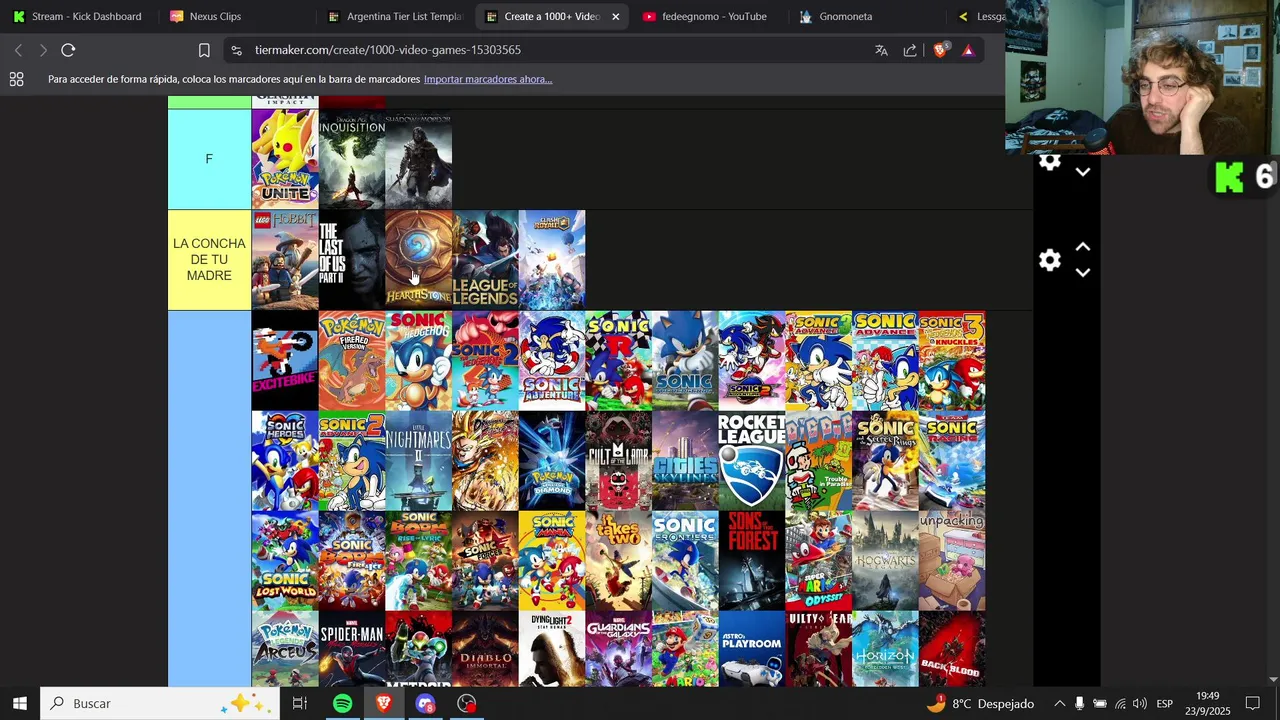Open Brave browser taskbar icon
Viewport: 1280px width, 720px height.
tap(384, 704)
